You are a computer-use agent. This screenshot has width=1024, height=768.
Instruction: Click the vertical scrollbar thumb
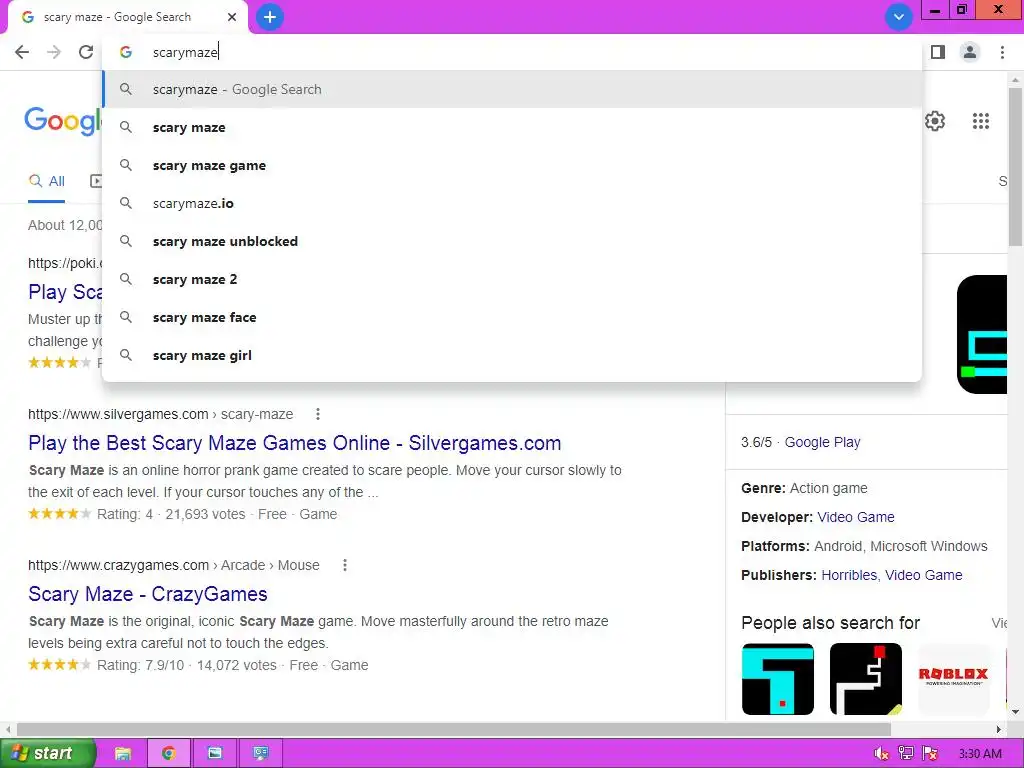pyautogui.click(x=1016, y=167)
